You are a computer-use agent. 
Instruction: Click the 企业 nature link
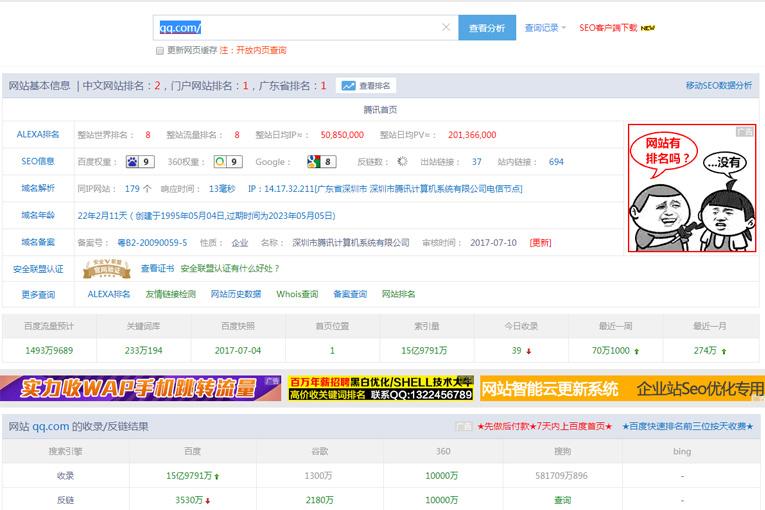[240, 243]
